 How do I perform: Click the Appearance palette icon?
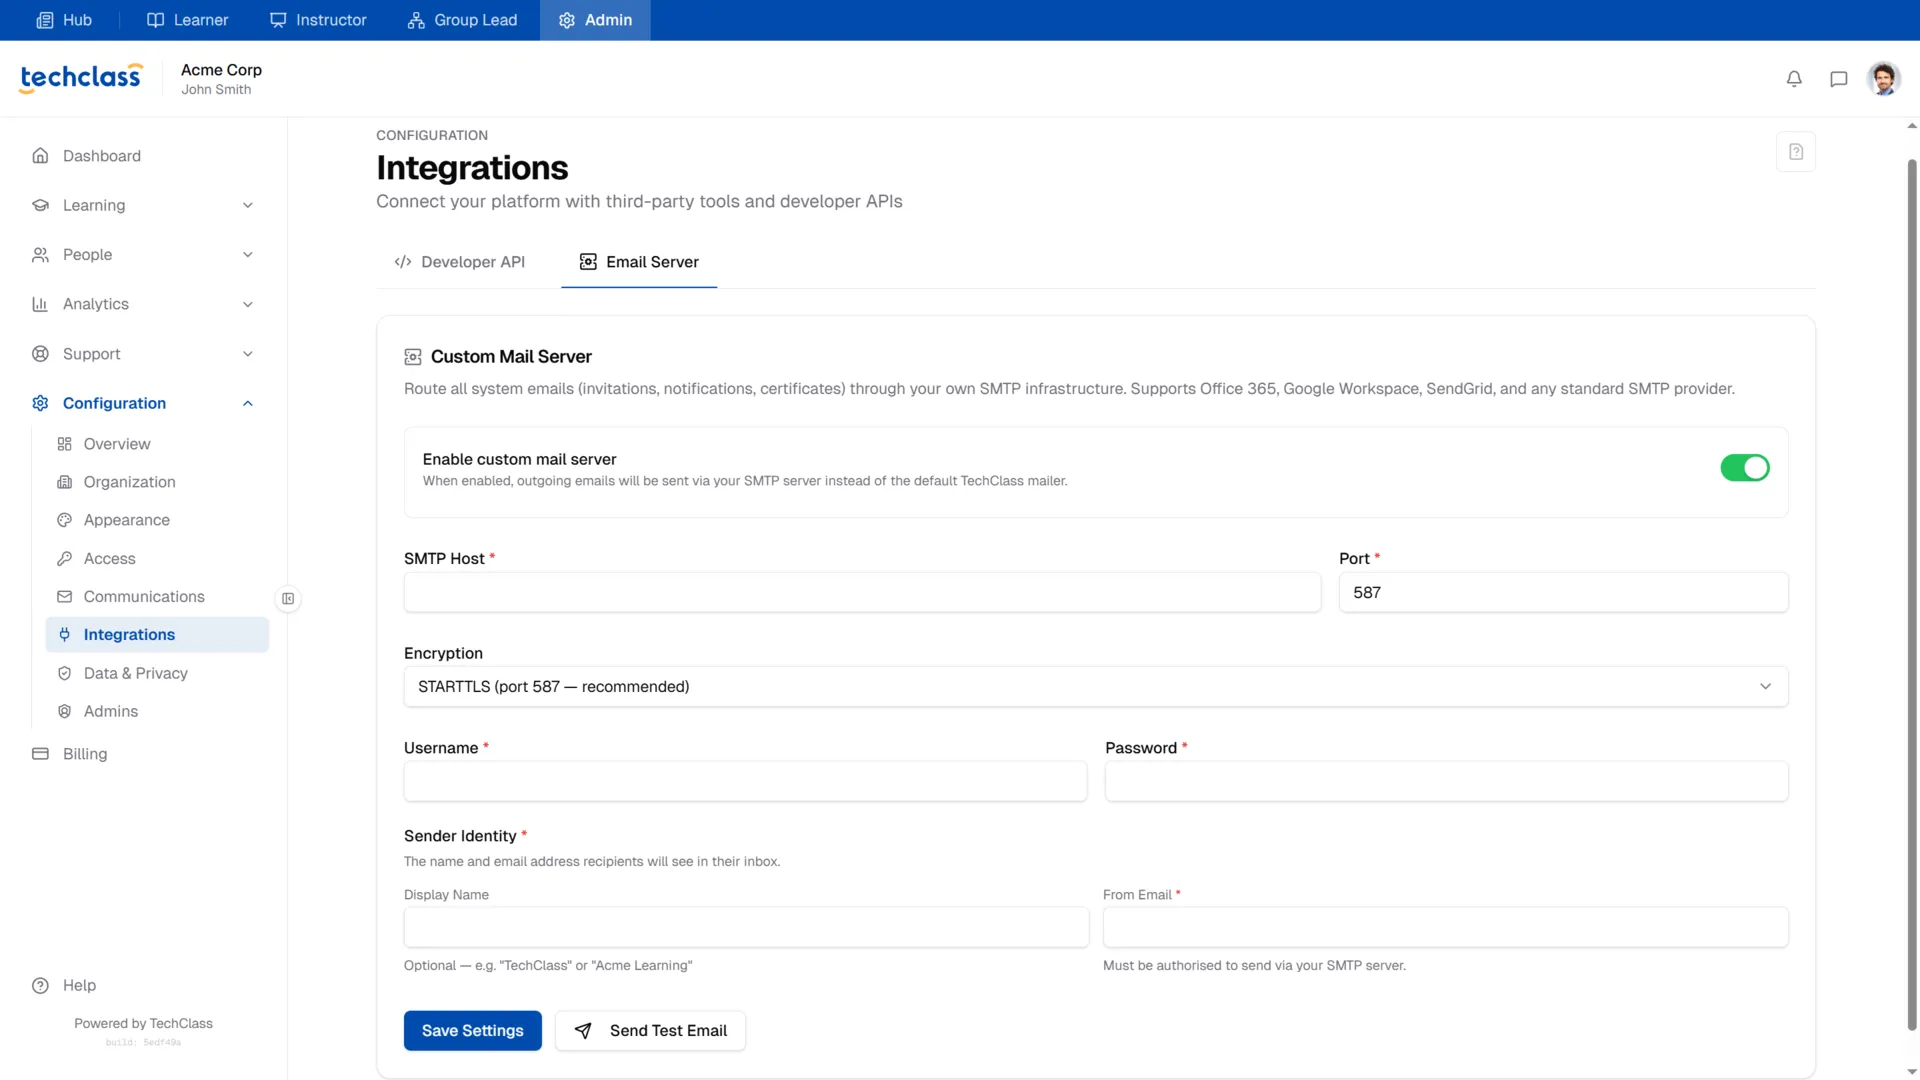(x=65, y=520)
